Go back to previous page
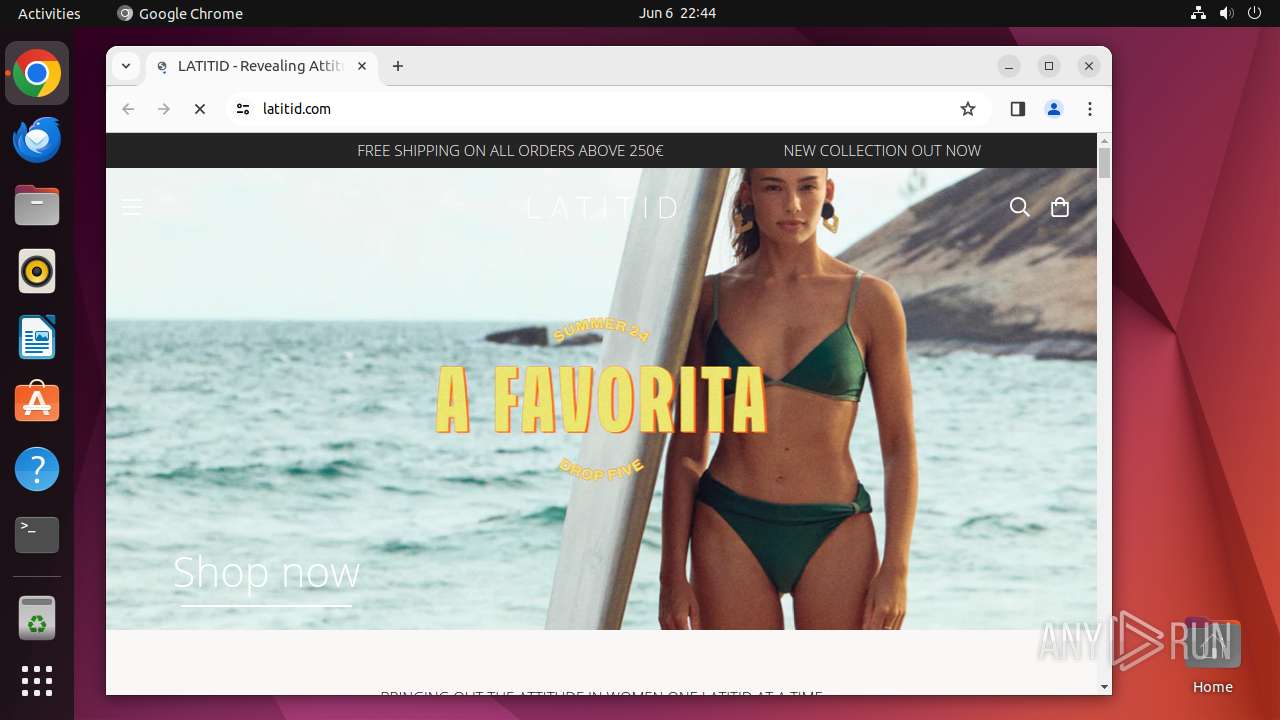This screenshot has width=1280, height=720. click(x=128, y=109)
